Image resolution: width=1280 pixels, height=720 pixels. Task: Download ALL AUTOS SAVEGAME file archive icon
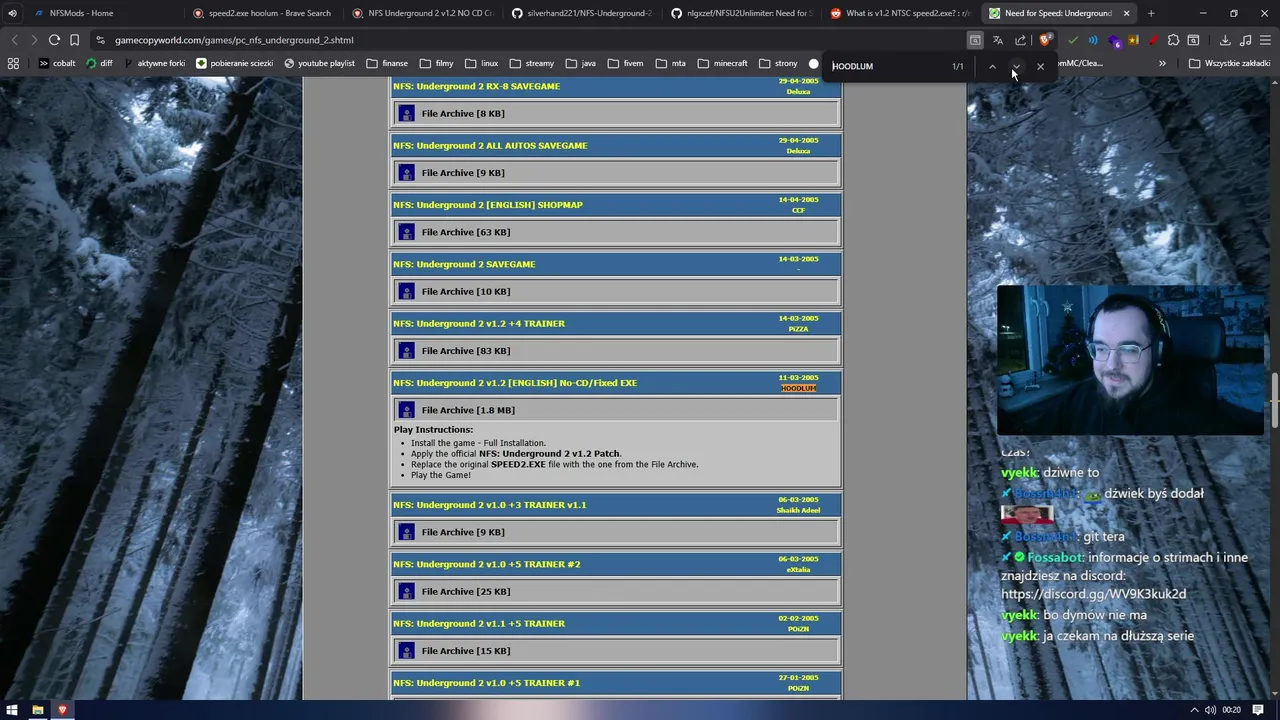point(406,173)
